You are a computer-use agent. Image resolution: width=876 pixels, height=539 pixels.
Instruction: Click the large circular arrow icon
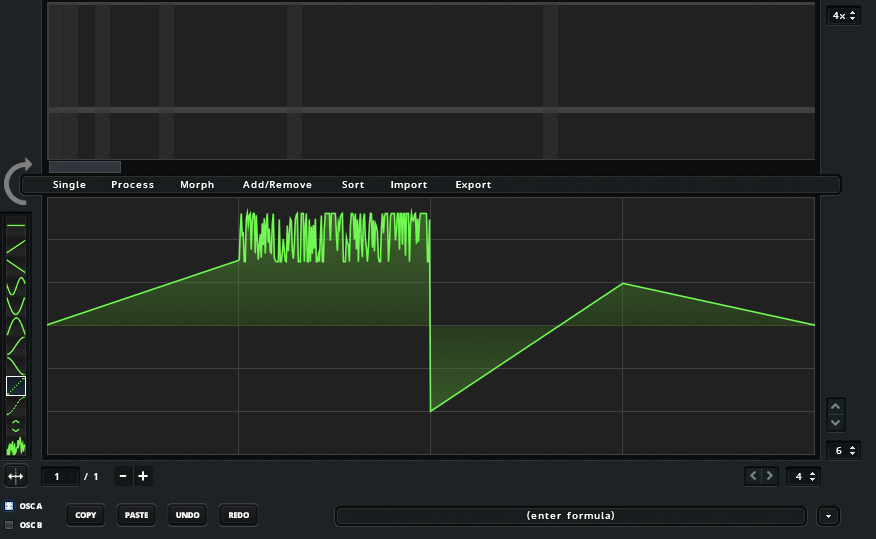18,181
